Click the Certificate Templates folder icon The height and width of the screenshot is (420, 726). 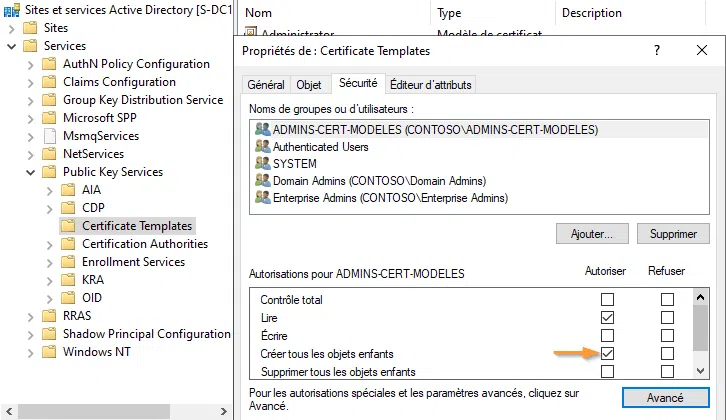(x=68, y=226)
